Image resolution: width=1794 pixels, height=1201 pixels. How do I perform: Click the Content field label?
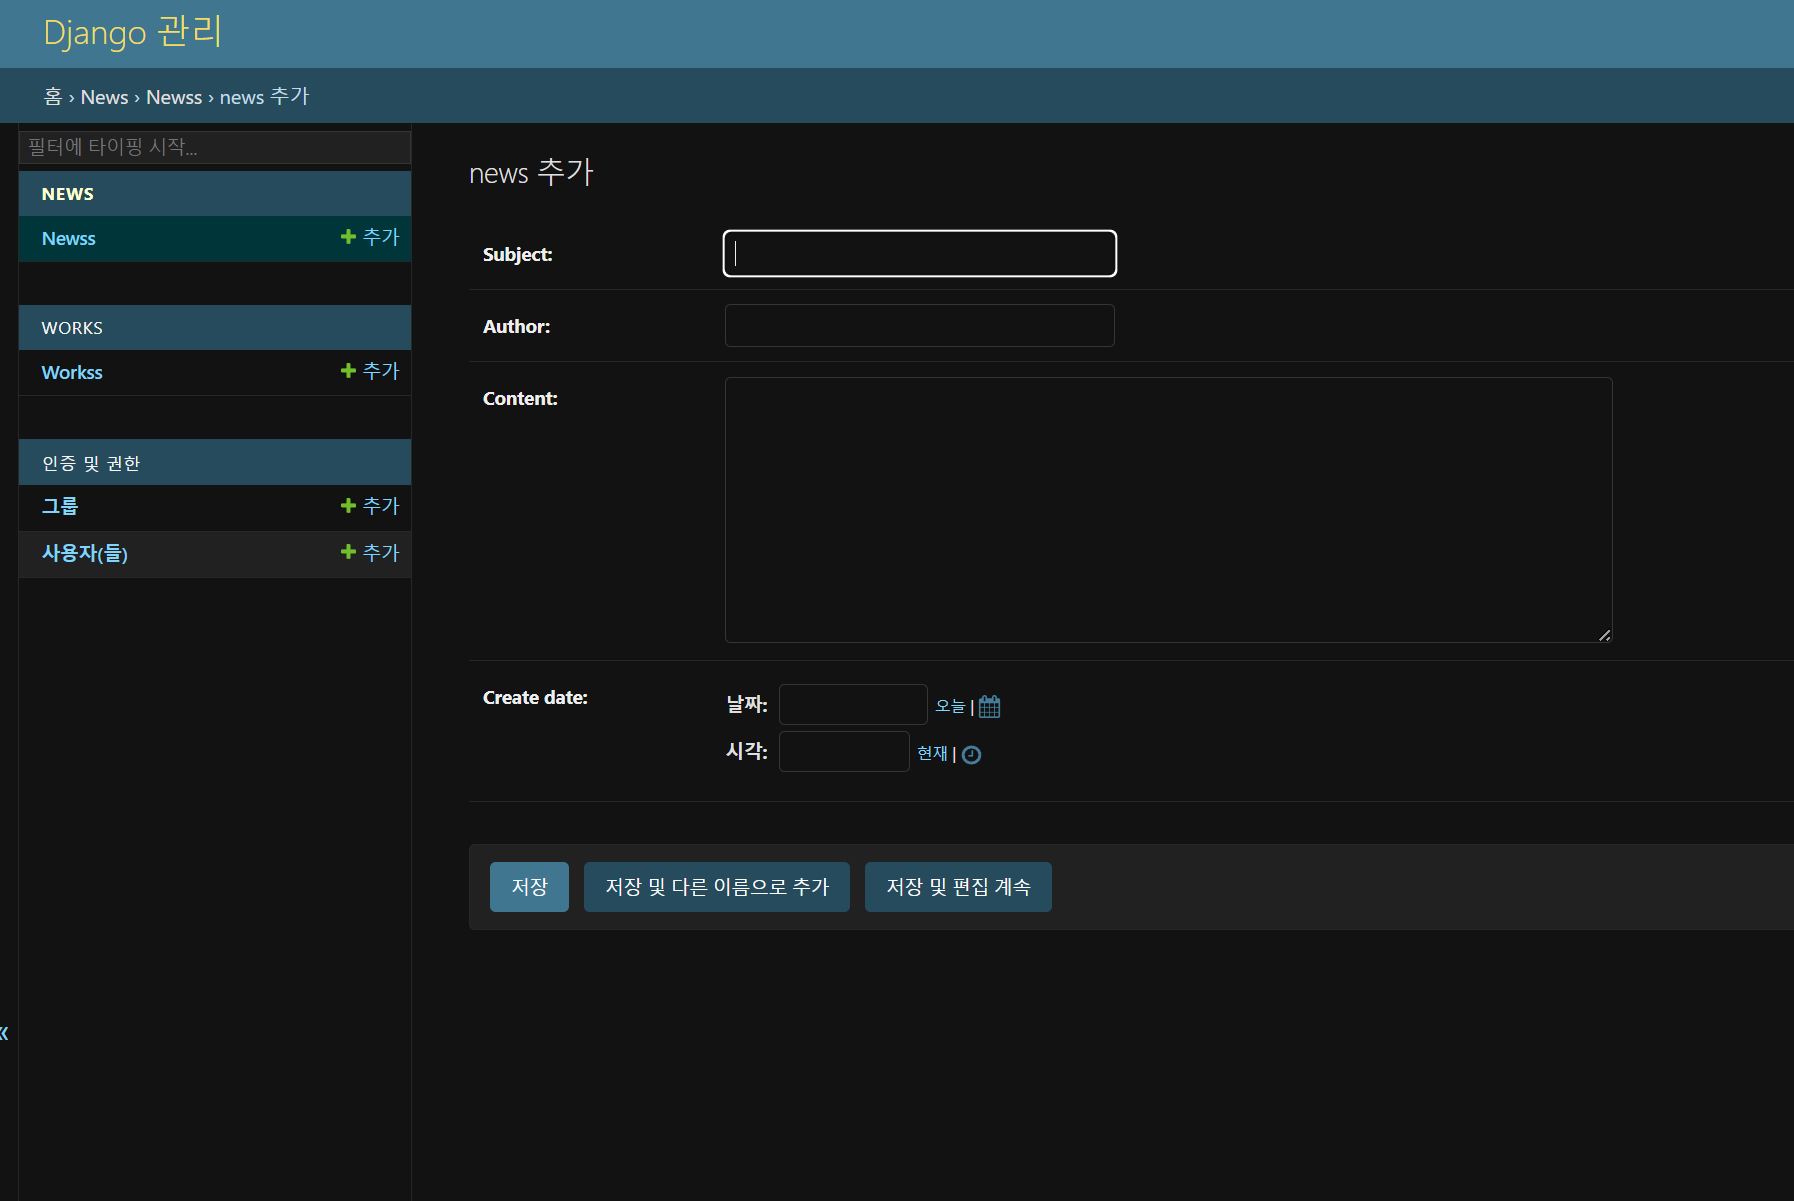click(x=520, y=399)
